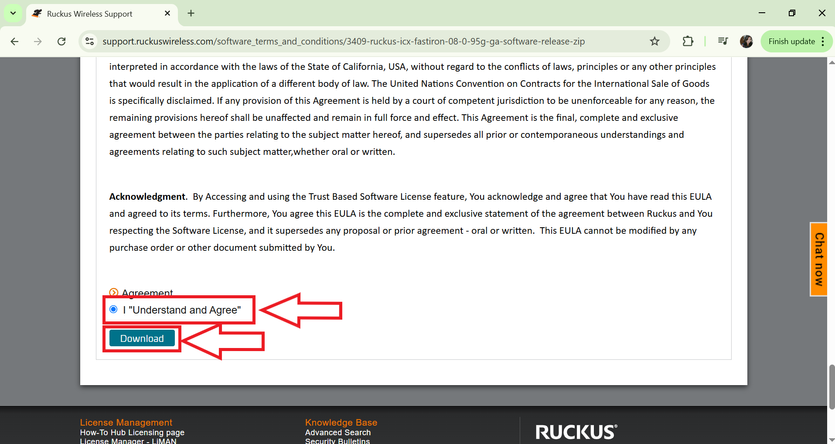The image size is (835, 444).
Task: Open the media controls icon in toolbar
Action: 722,42
